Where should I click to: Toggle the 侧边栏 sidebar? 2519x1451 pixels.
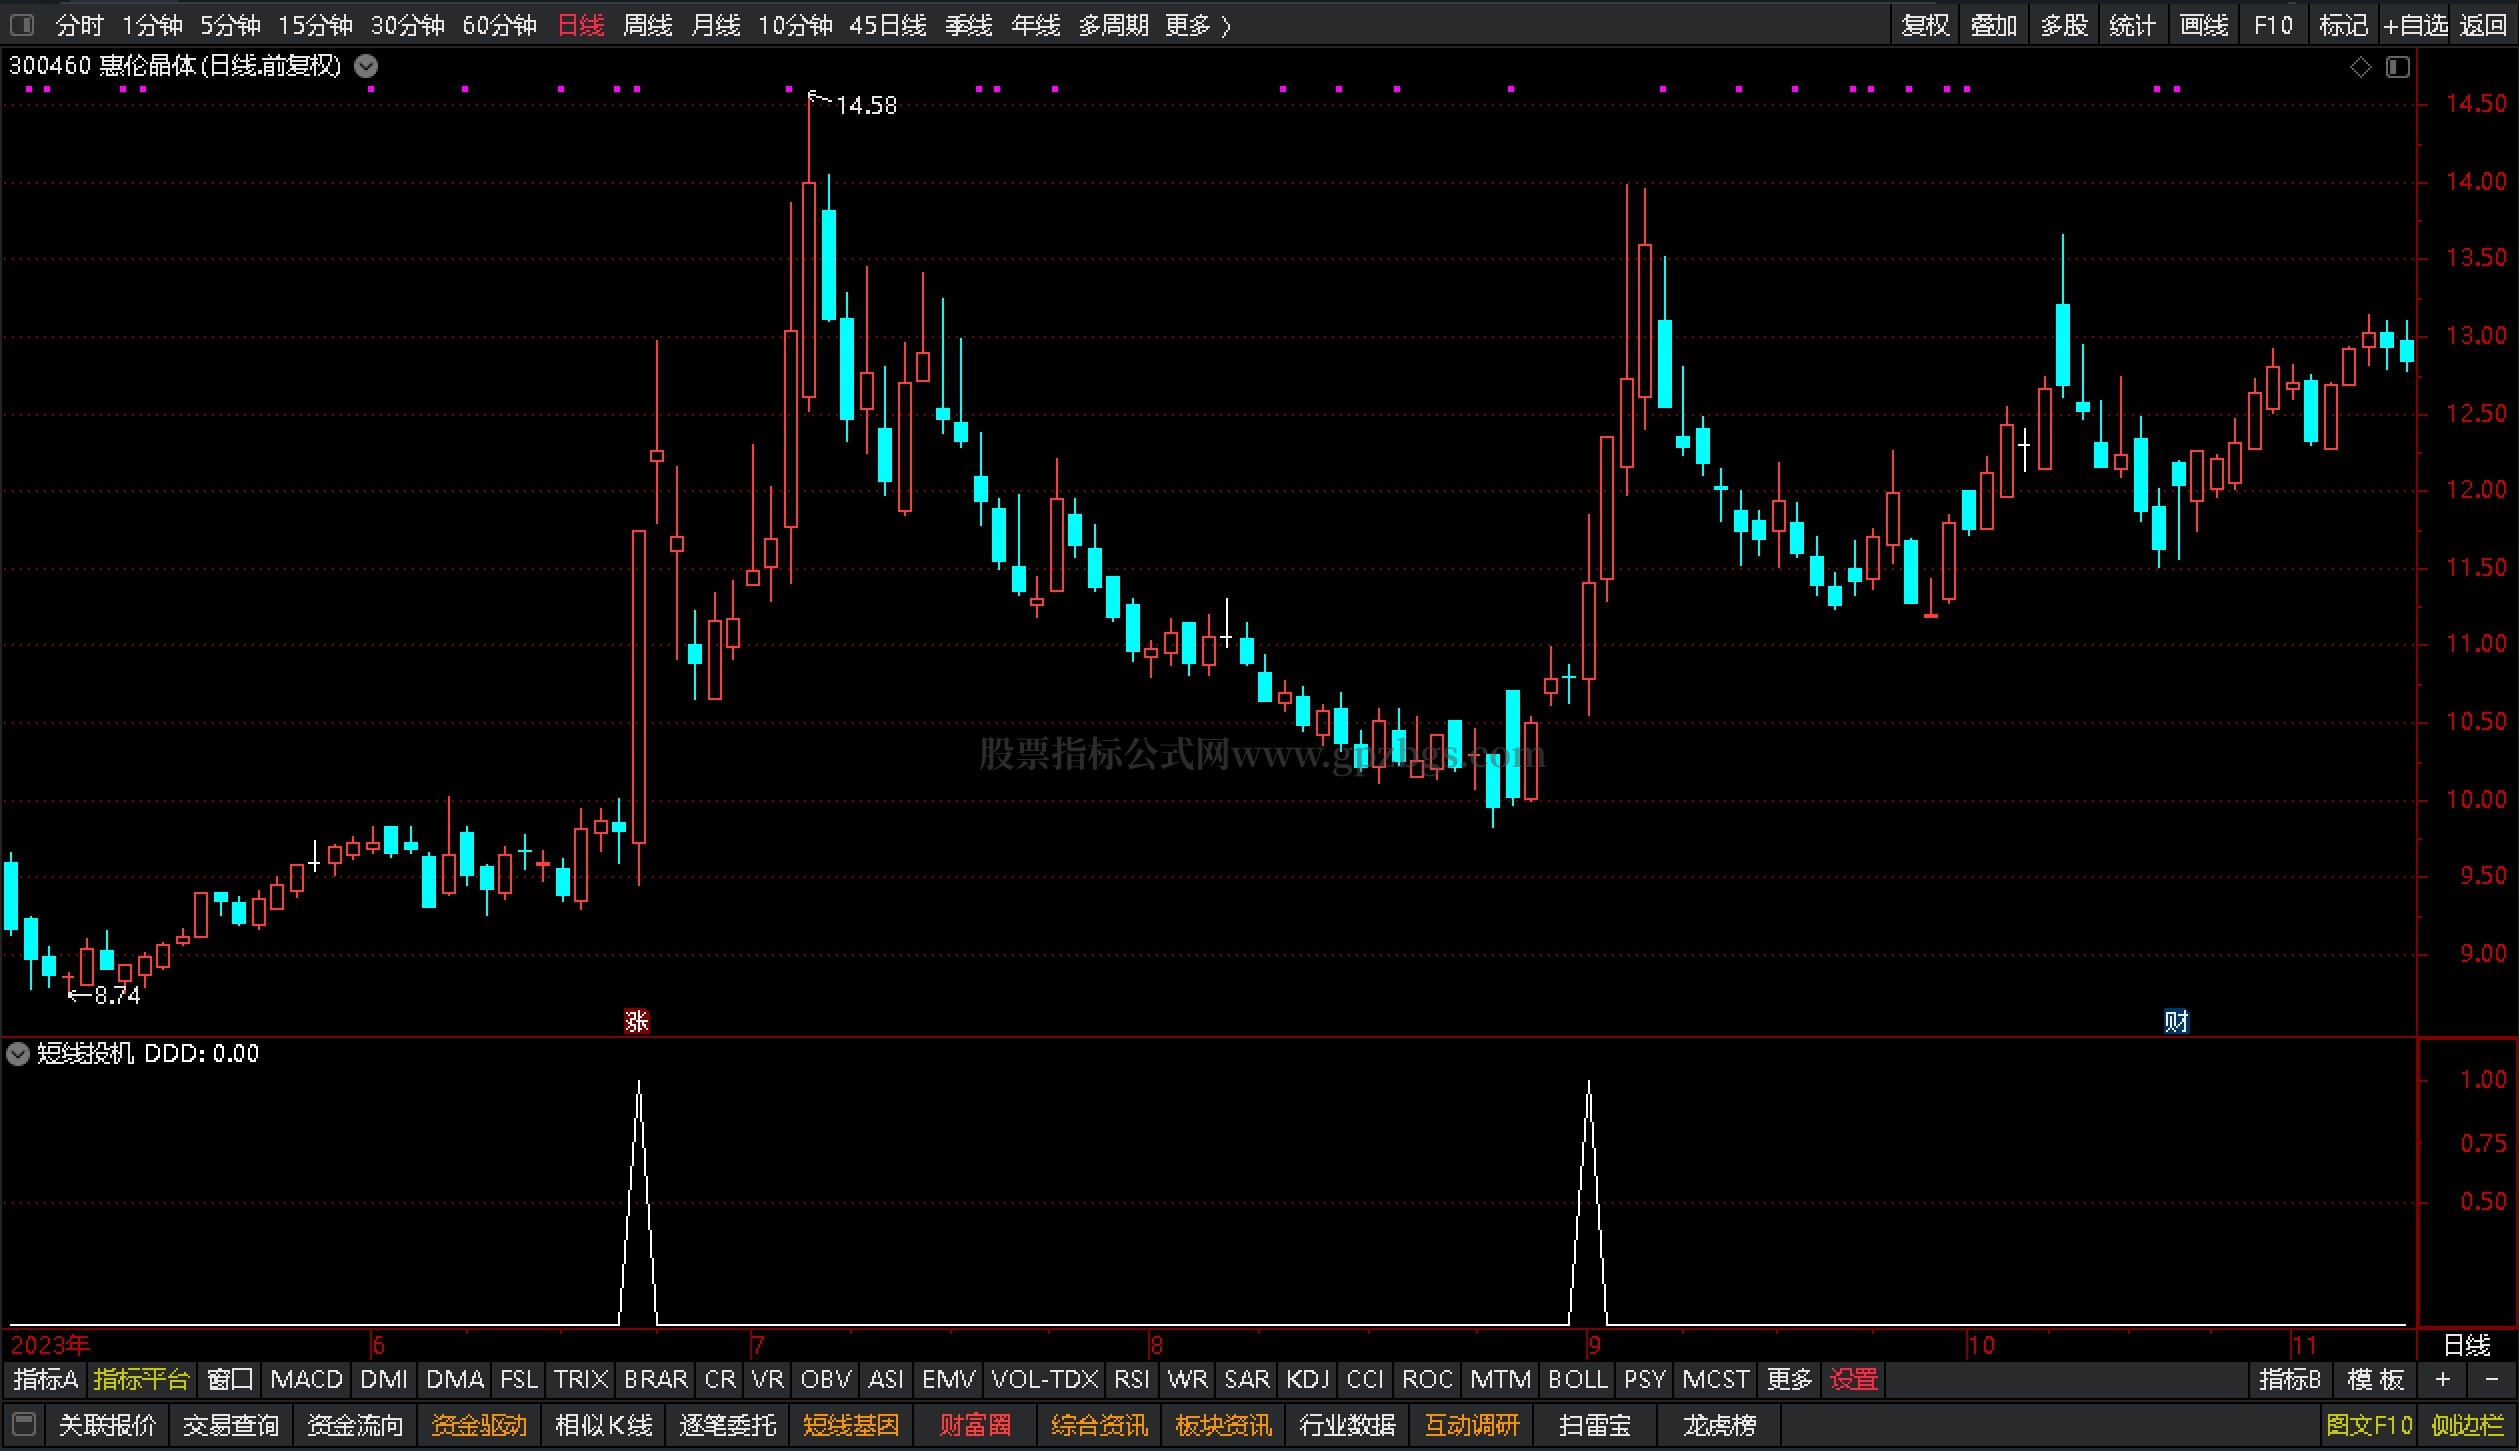(x=2468, y=1425)
